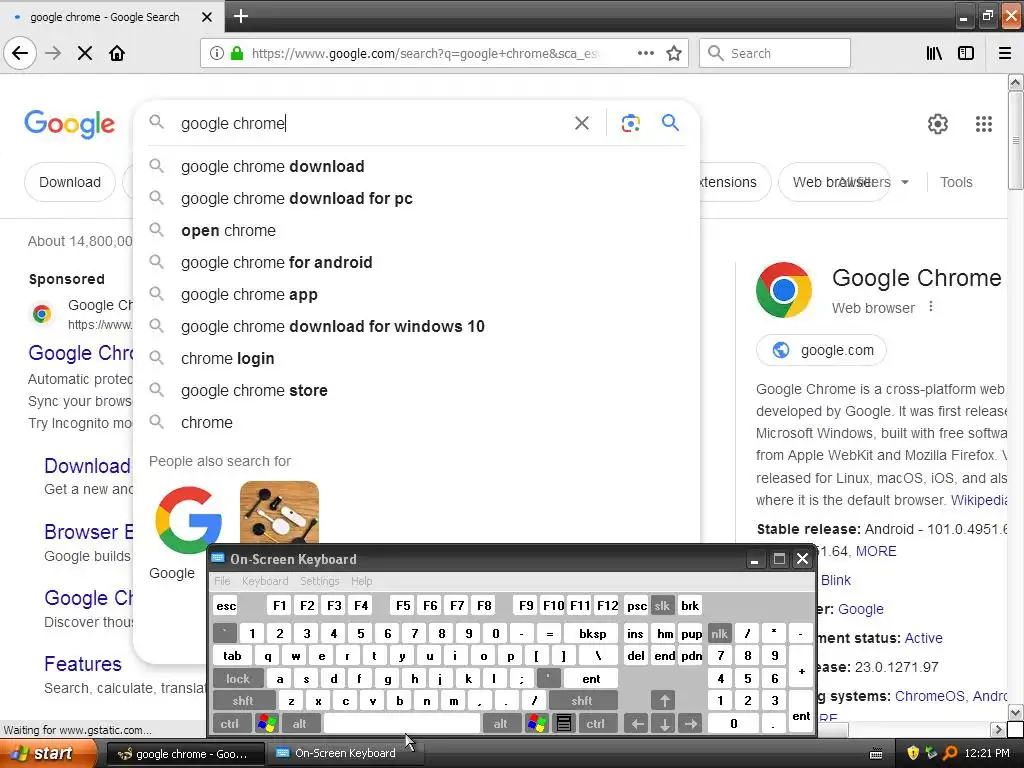Click the blue magnifier search button
1024x768 pixels.
[x=670, y=122]
